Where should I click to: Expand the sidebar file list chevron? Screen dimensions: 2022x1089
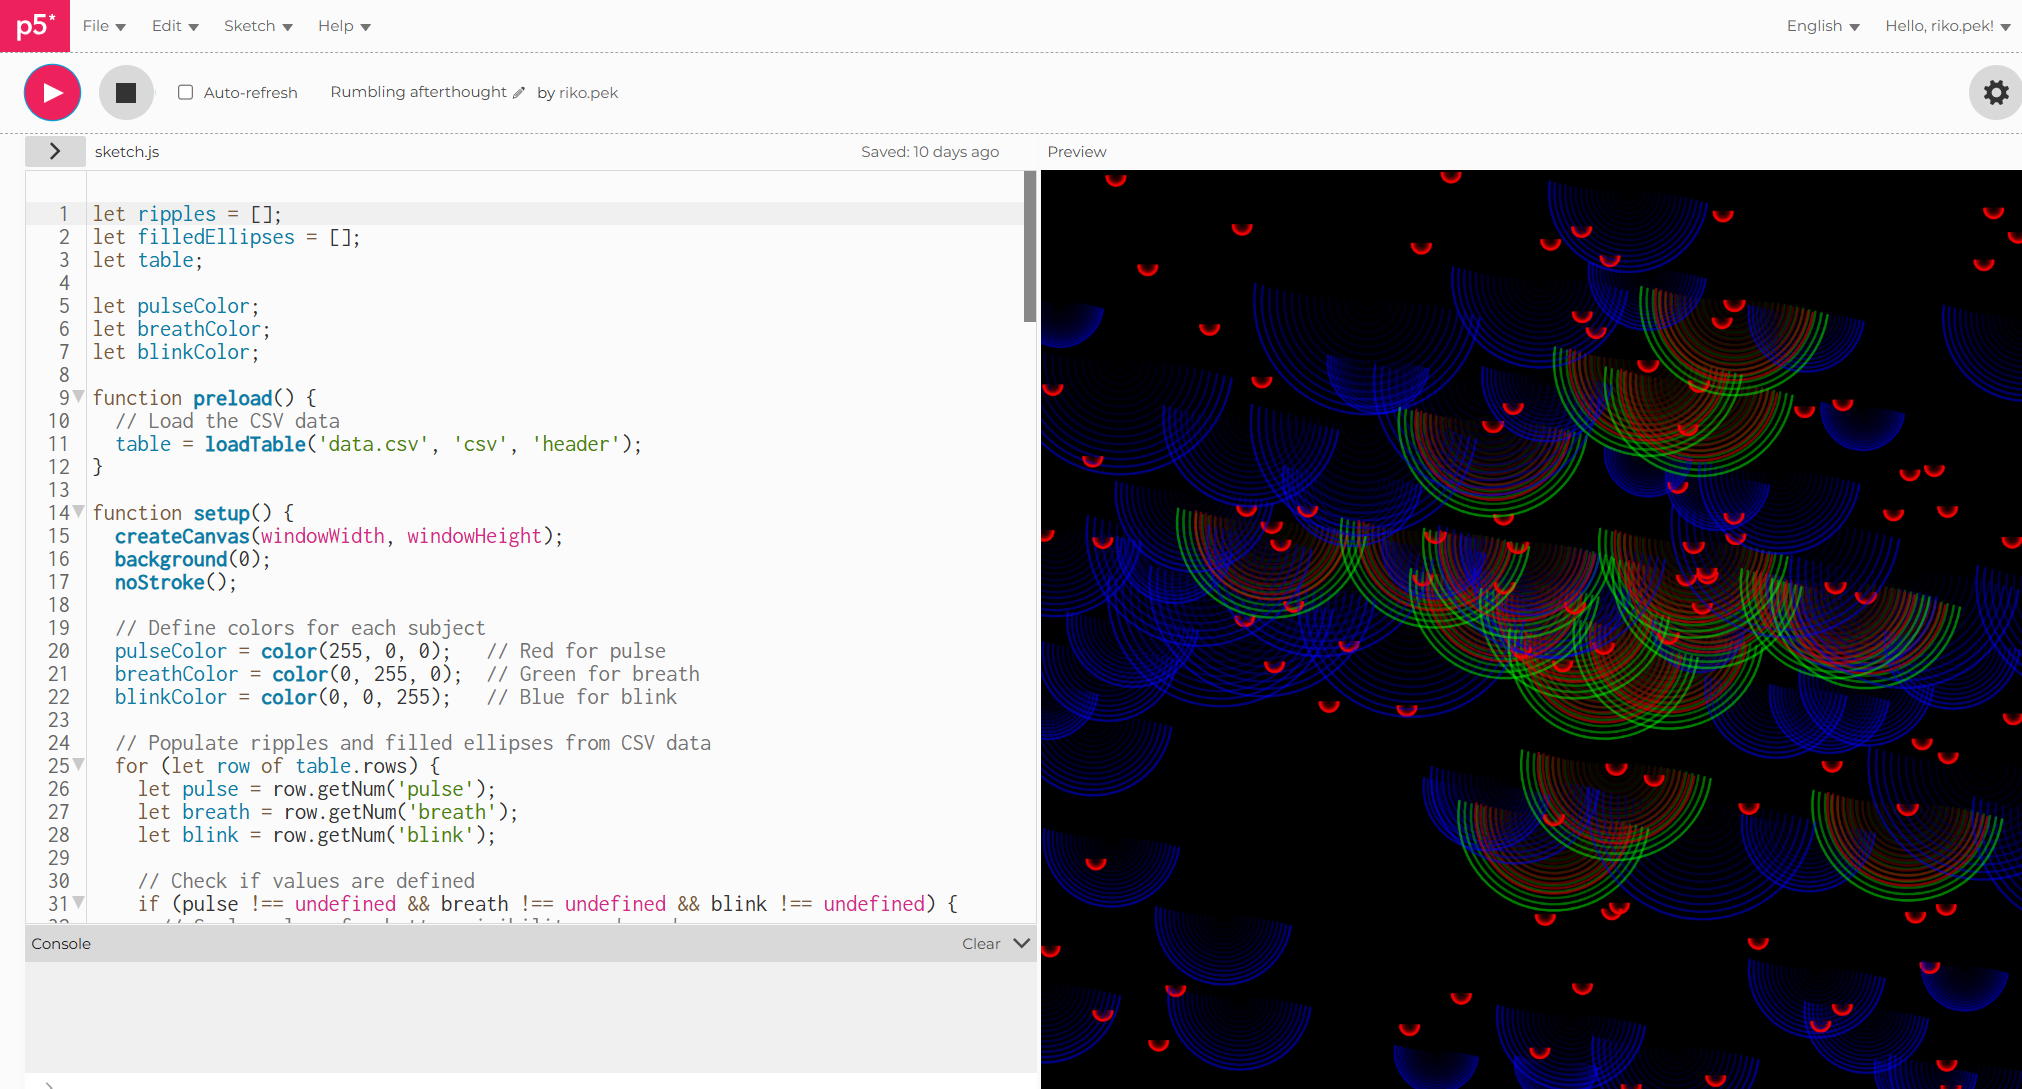(55, 151)
